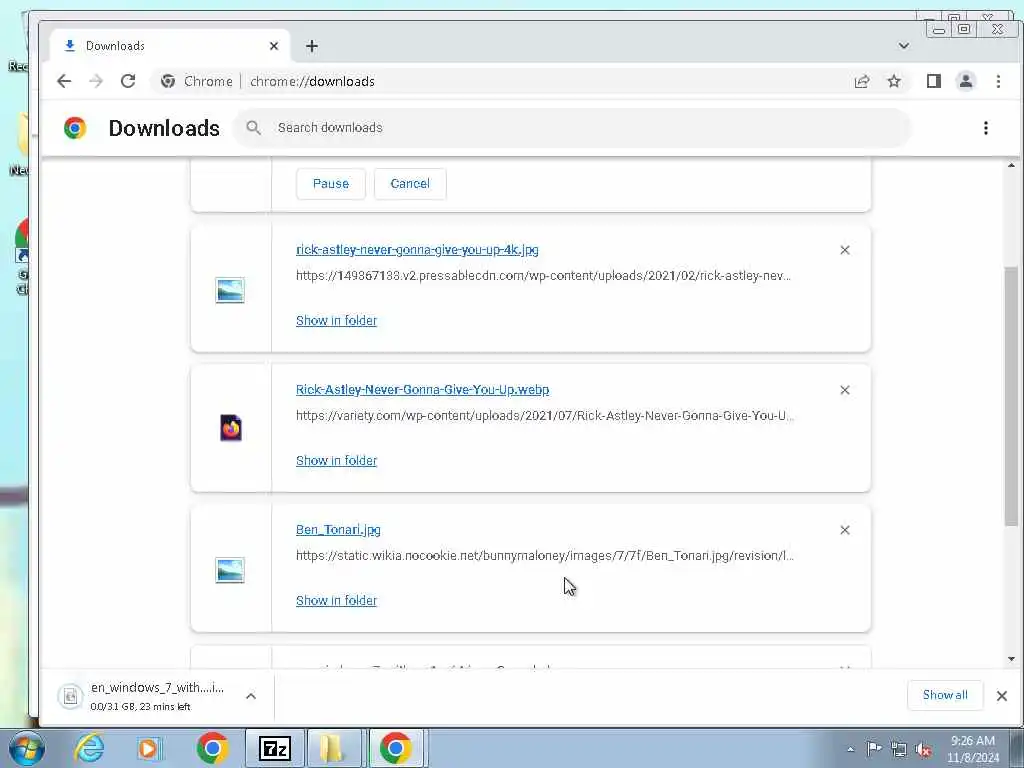Image resolution: width=1024 pixels, height=768 pixels.
Task: Click the pressablecdn.com source URL text
Action: click(543, 276)
